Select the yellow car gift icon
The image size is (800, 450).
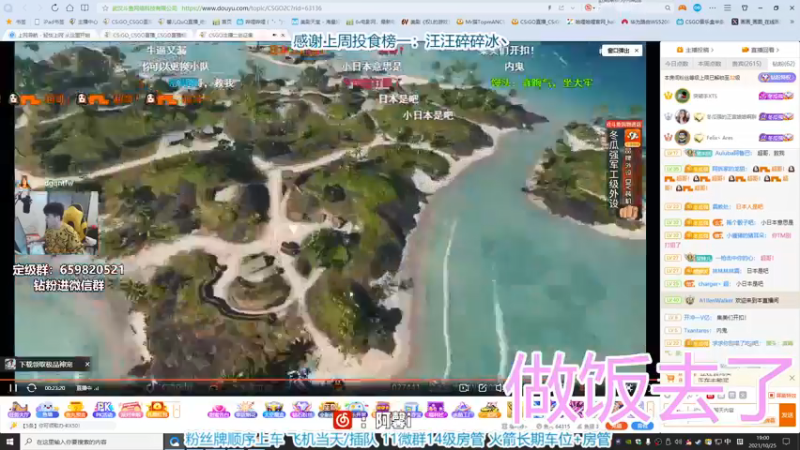pos(490,409)
